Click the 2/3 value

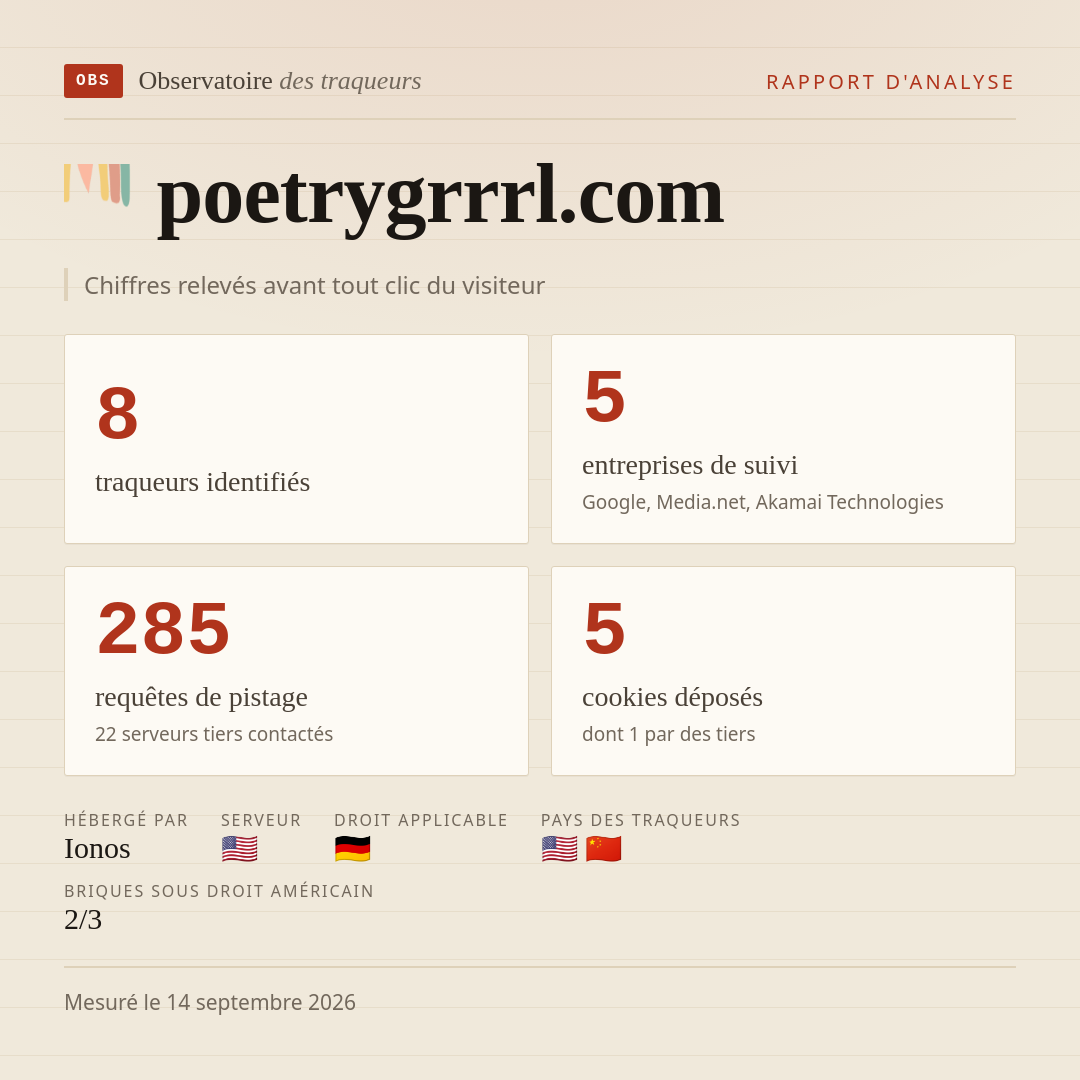[83, 920]
